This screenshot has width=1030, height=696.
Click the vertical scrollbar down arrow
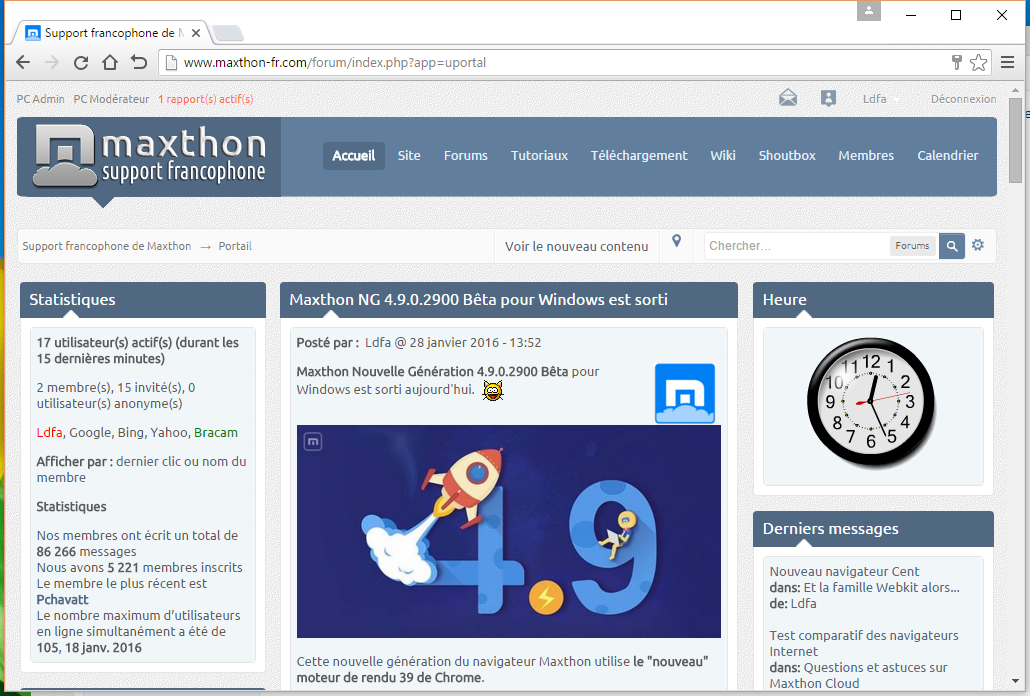pos(1016,681)
